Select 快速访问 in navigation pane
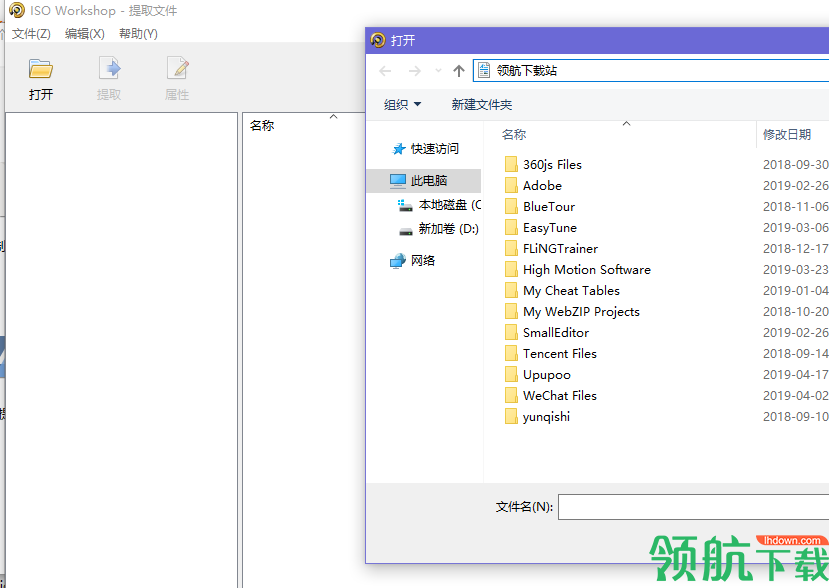The height and width of the screenshot is (588, 829). tap(435, 149)
